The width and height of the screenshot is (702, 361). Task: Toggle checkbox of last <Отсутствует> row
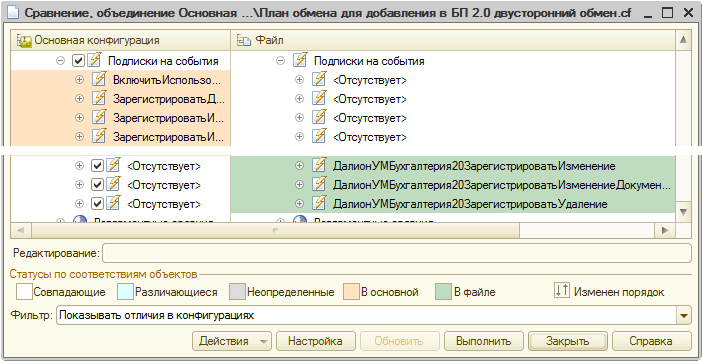point(97,204)
